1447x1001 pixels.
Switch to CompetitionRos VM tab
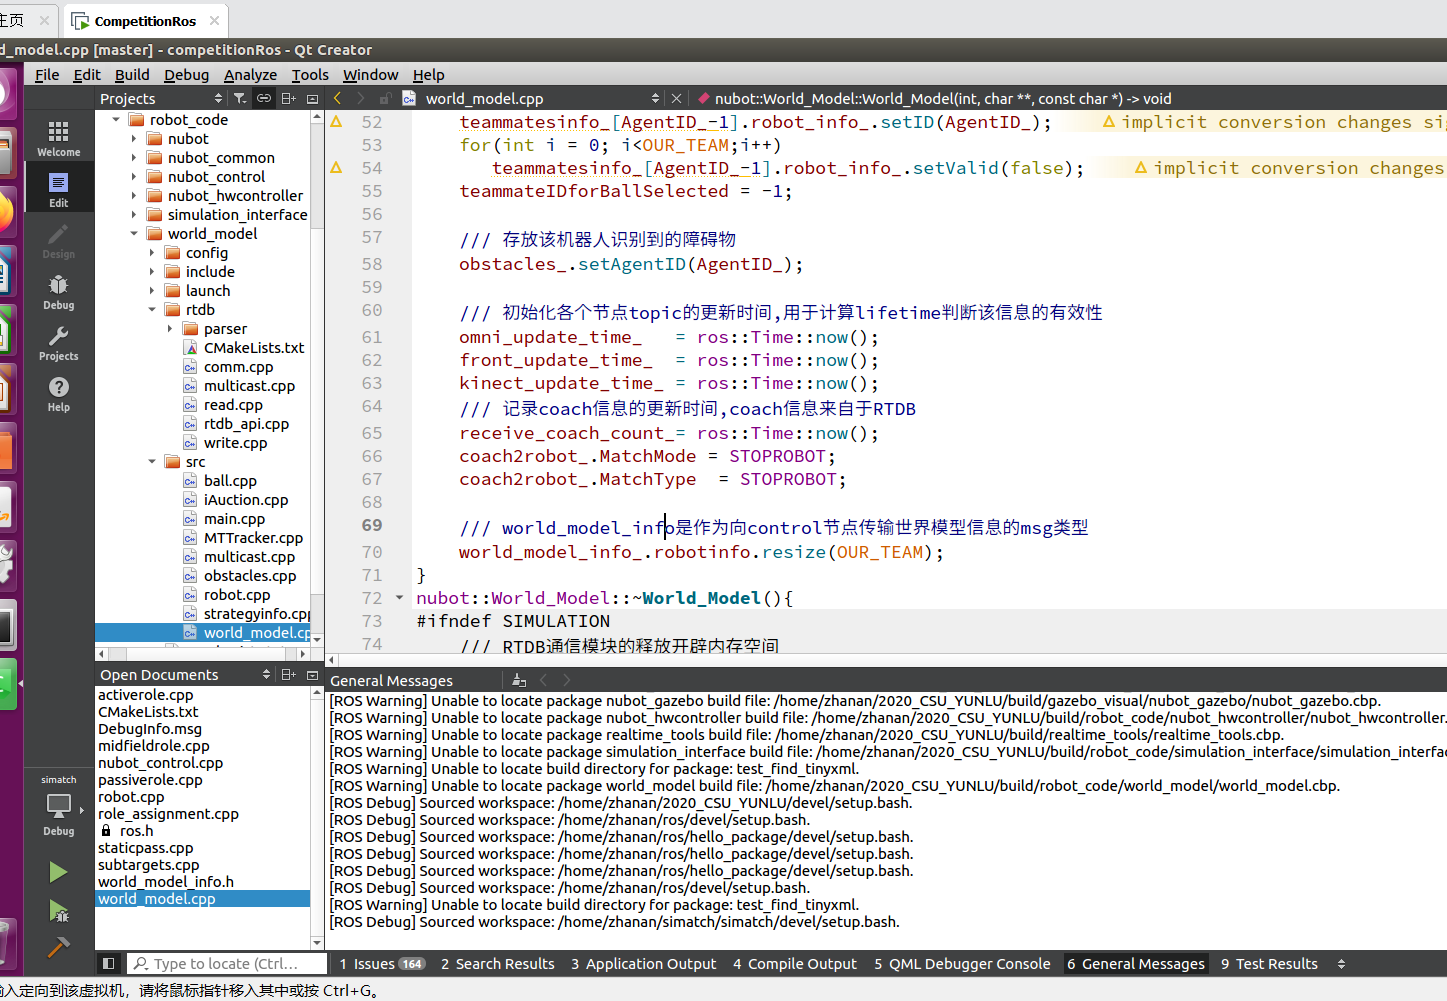coord(146,20)
